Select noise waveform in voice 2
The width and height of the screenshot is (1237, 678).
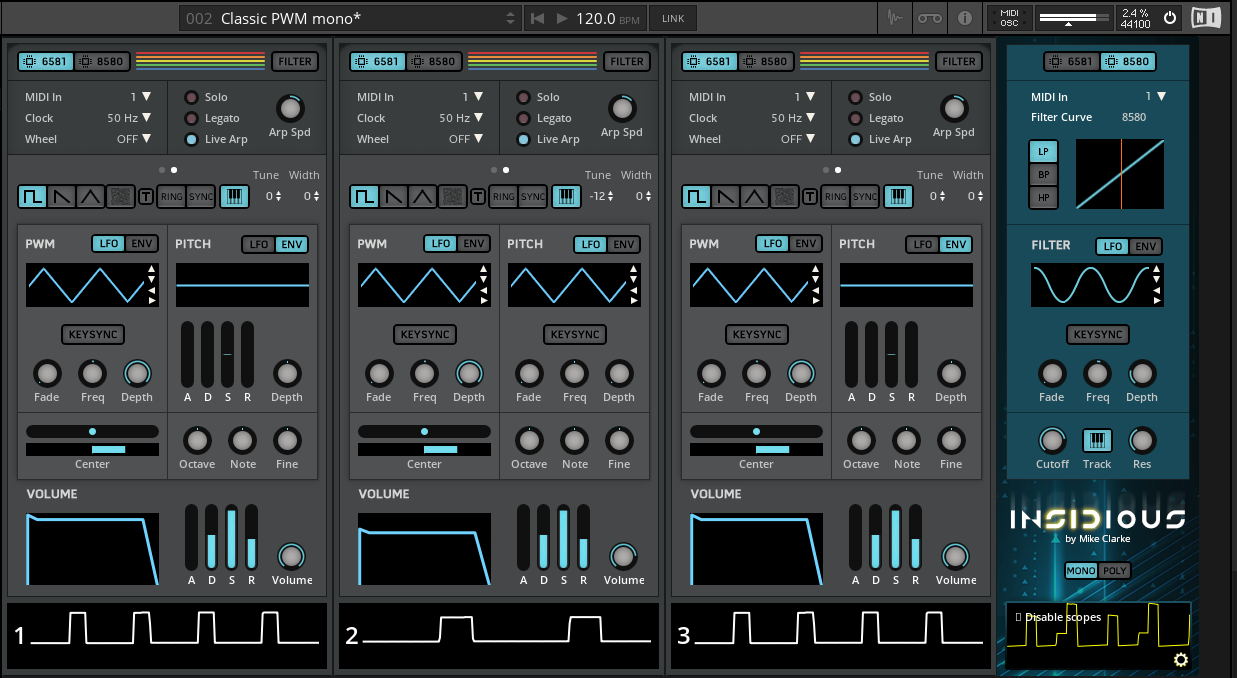point(451,197)
